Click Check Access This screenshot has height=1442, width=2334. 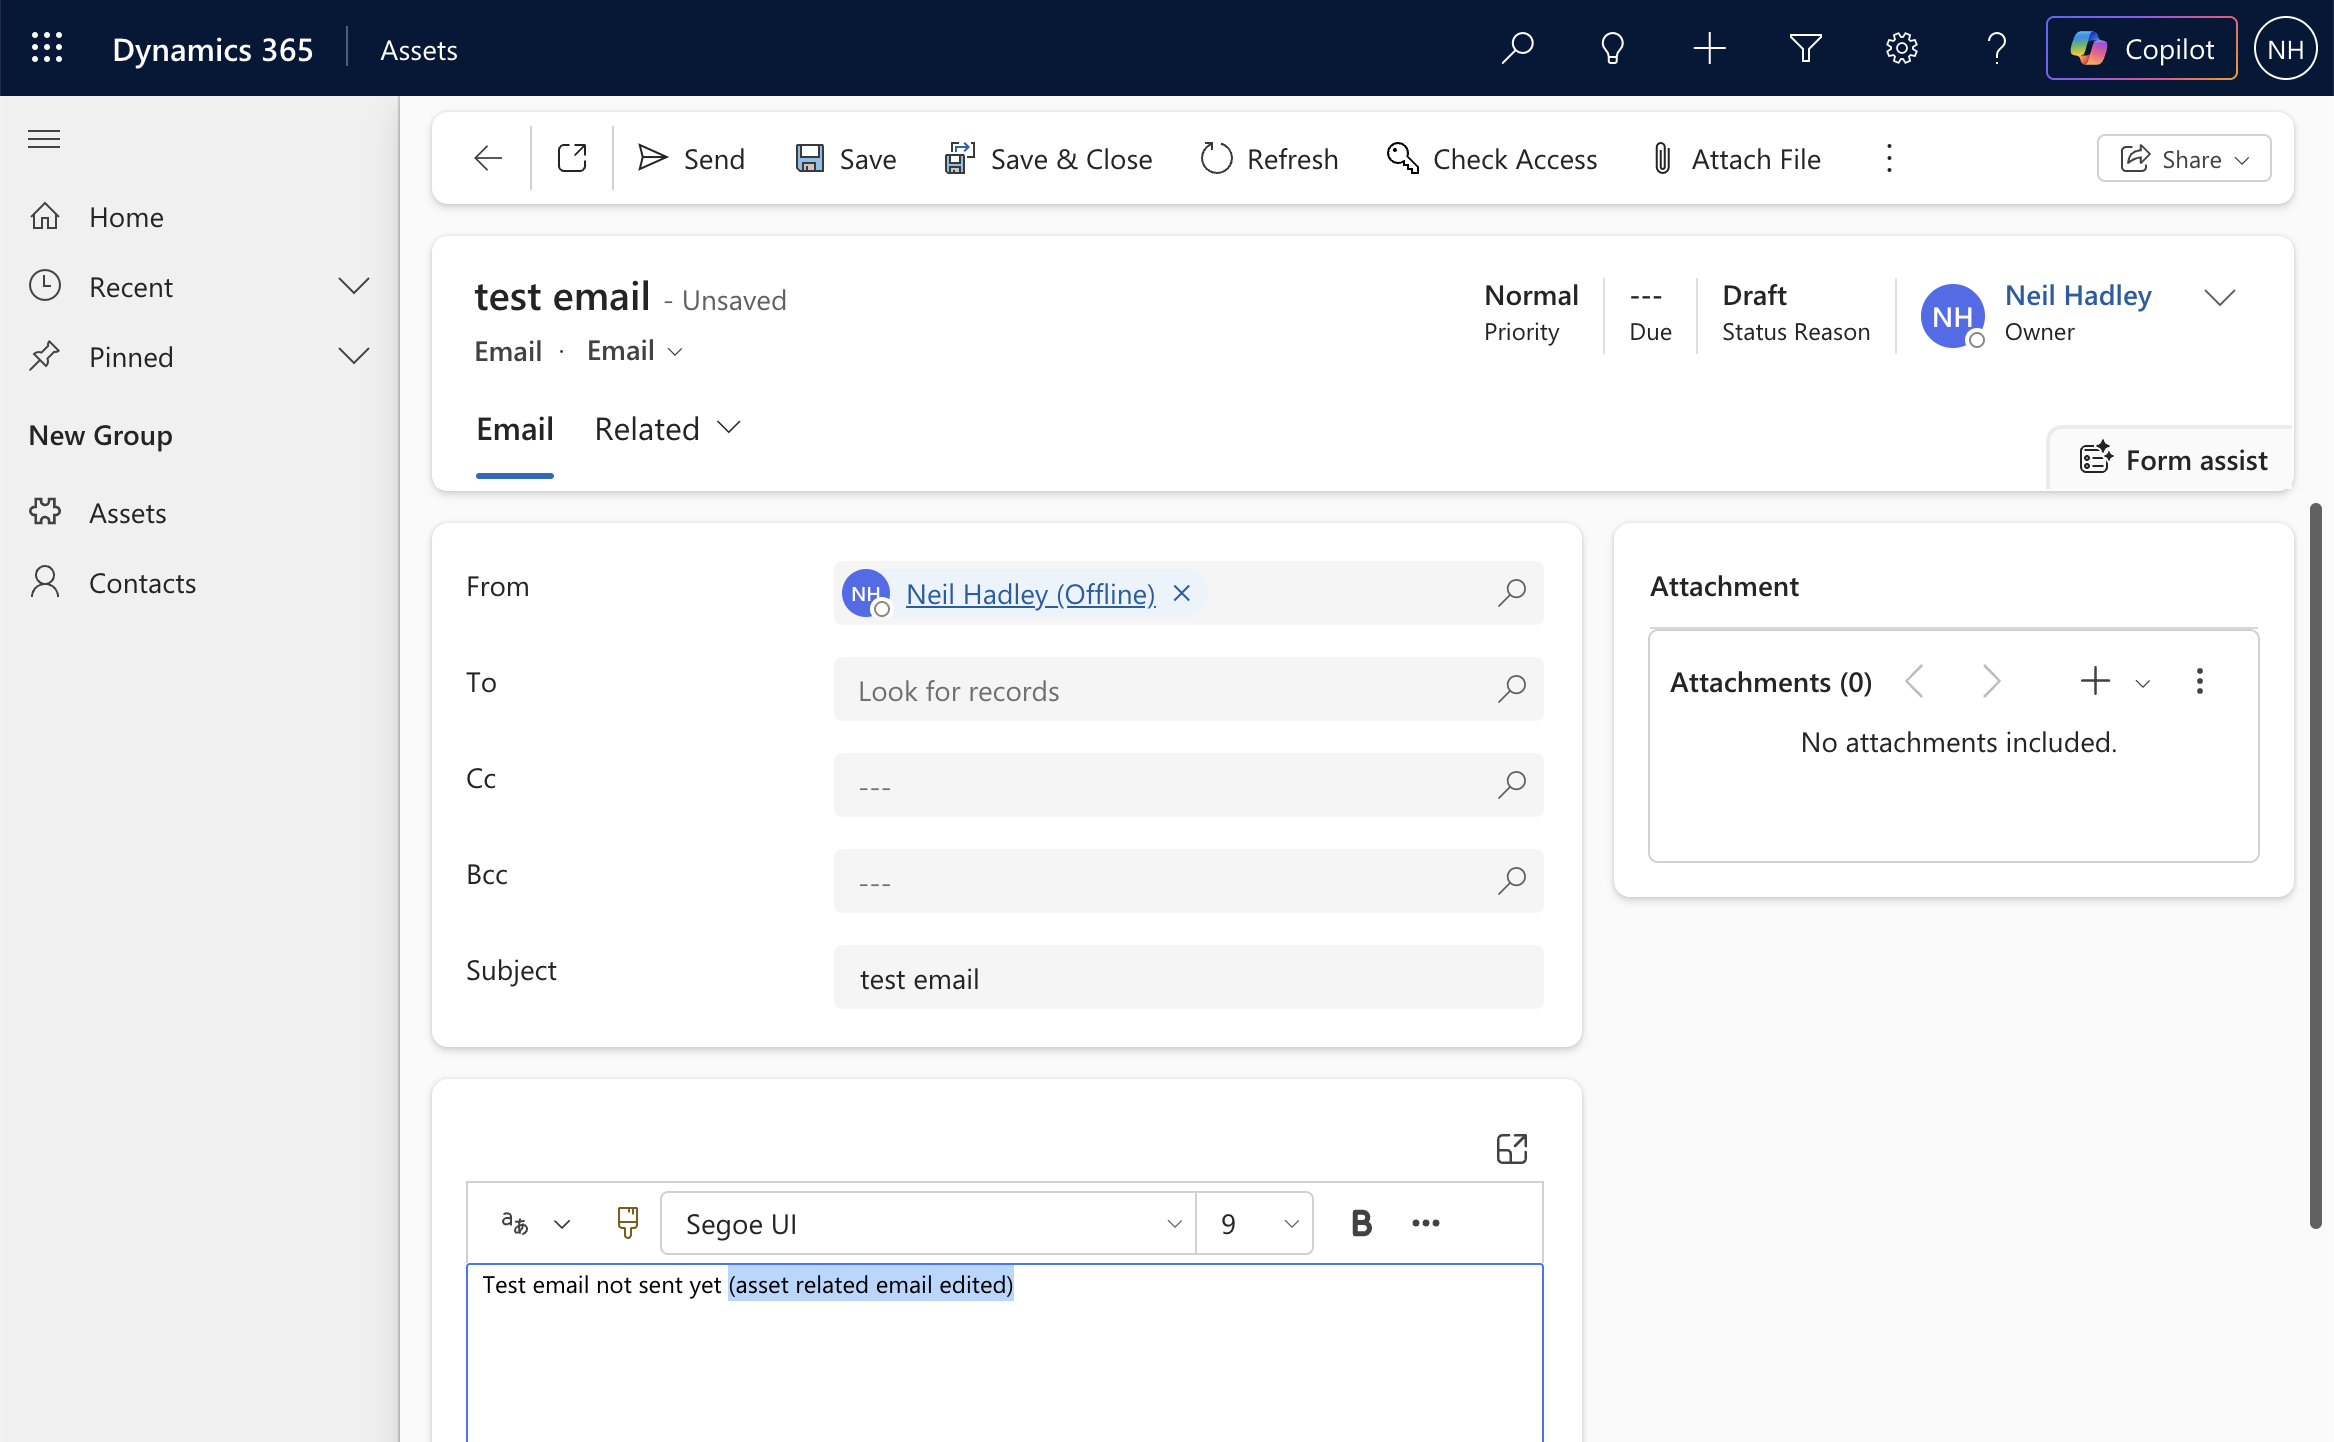click(x=1492, y=158)
